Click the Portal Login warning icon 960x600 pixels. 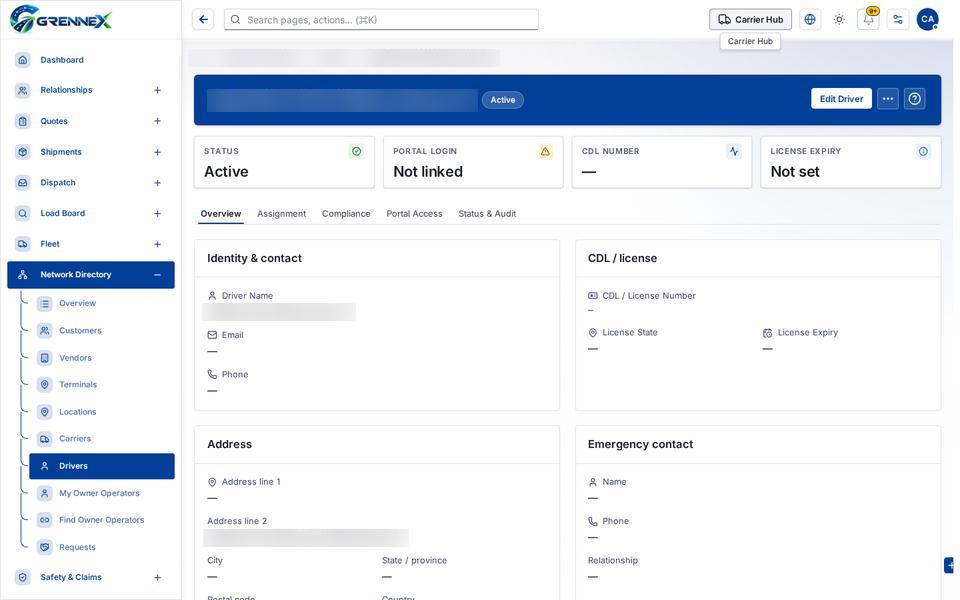pos(545,151)
